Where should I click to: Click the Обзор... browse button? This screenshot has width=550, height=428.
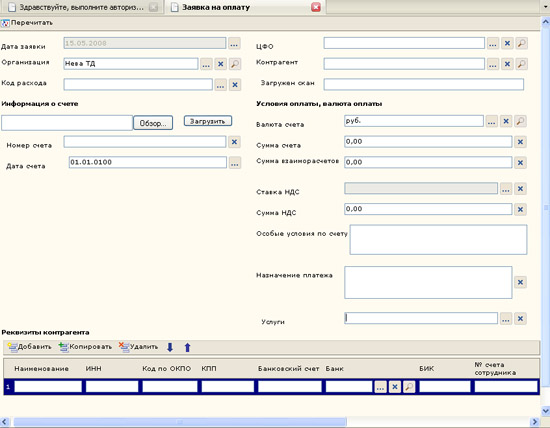tap(153, 123)
